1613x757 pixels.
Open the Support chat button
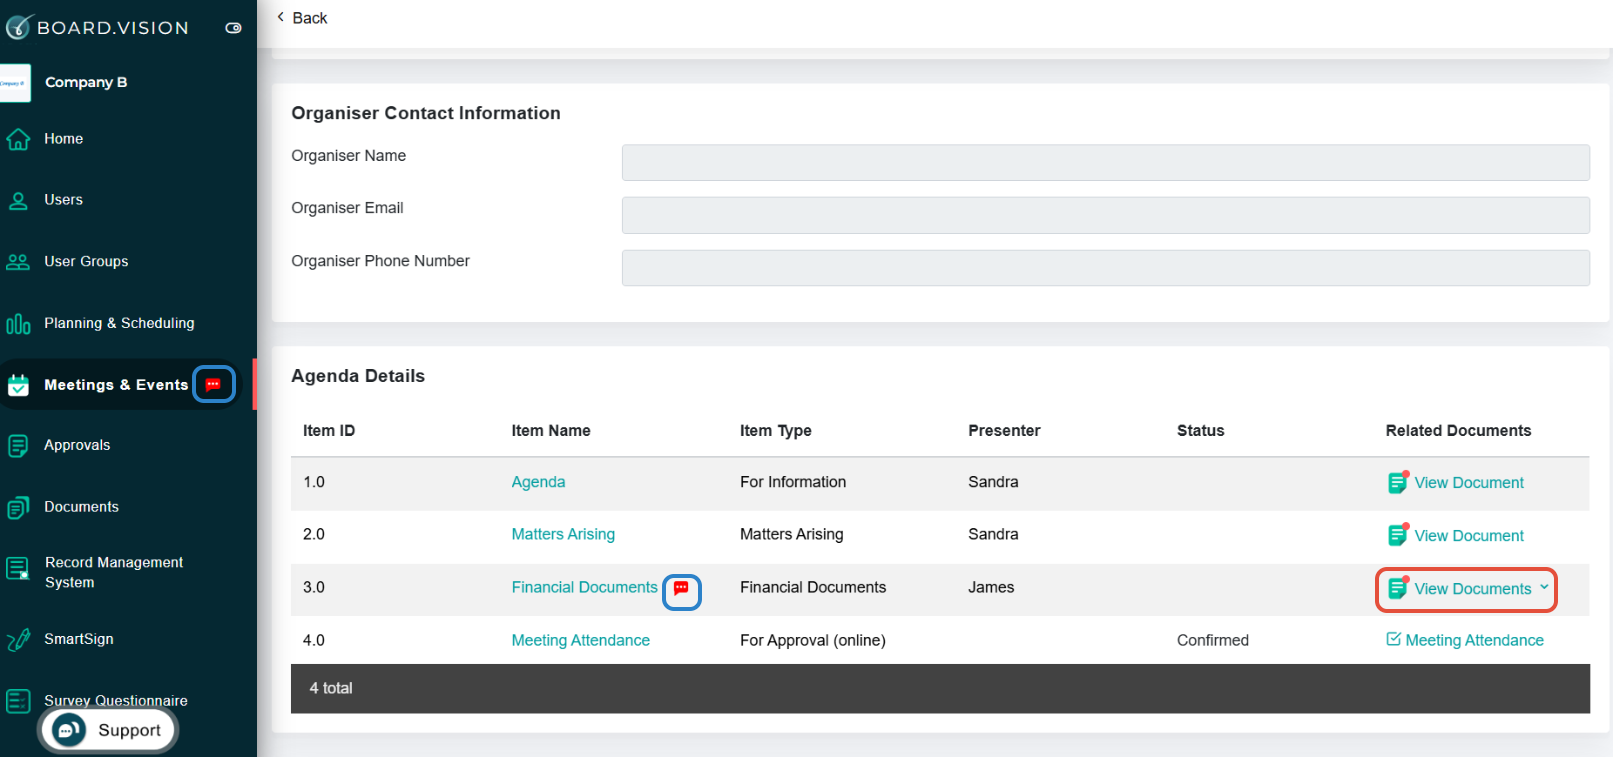(x=108, y=730)
